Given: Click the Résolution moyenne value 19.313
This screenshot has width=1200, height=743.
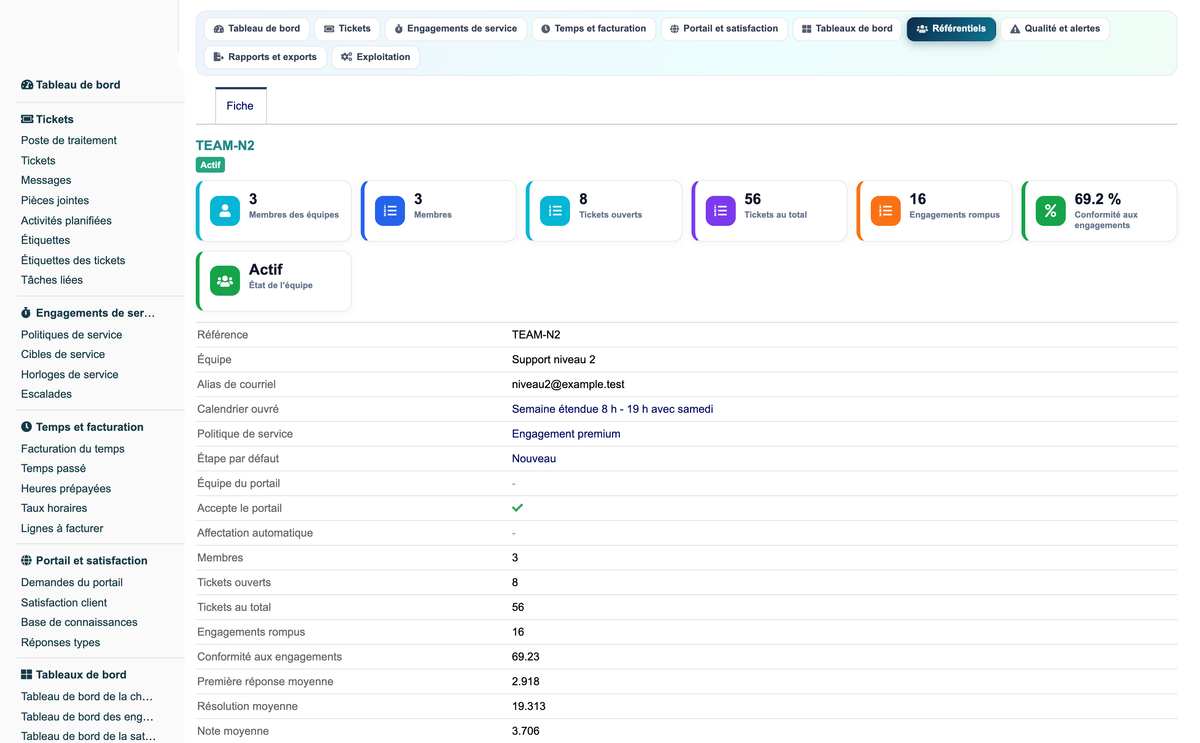Looking at the screenshot, I should coord(529,707).
